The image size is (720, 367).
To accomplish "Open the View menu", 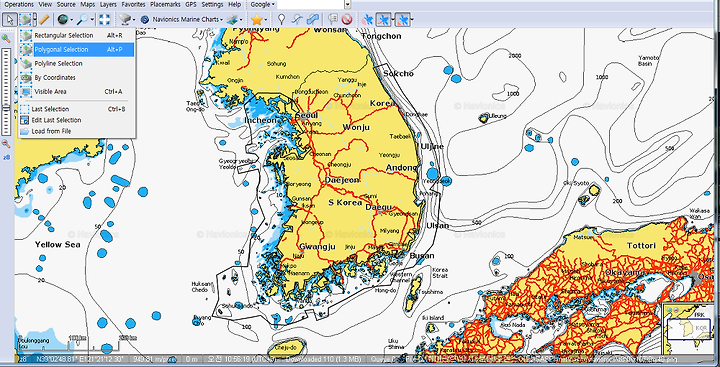I will (x=45, y=5).
